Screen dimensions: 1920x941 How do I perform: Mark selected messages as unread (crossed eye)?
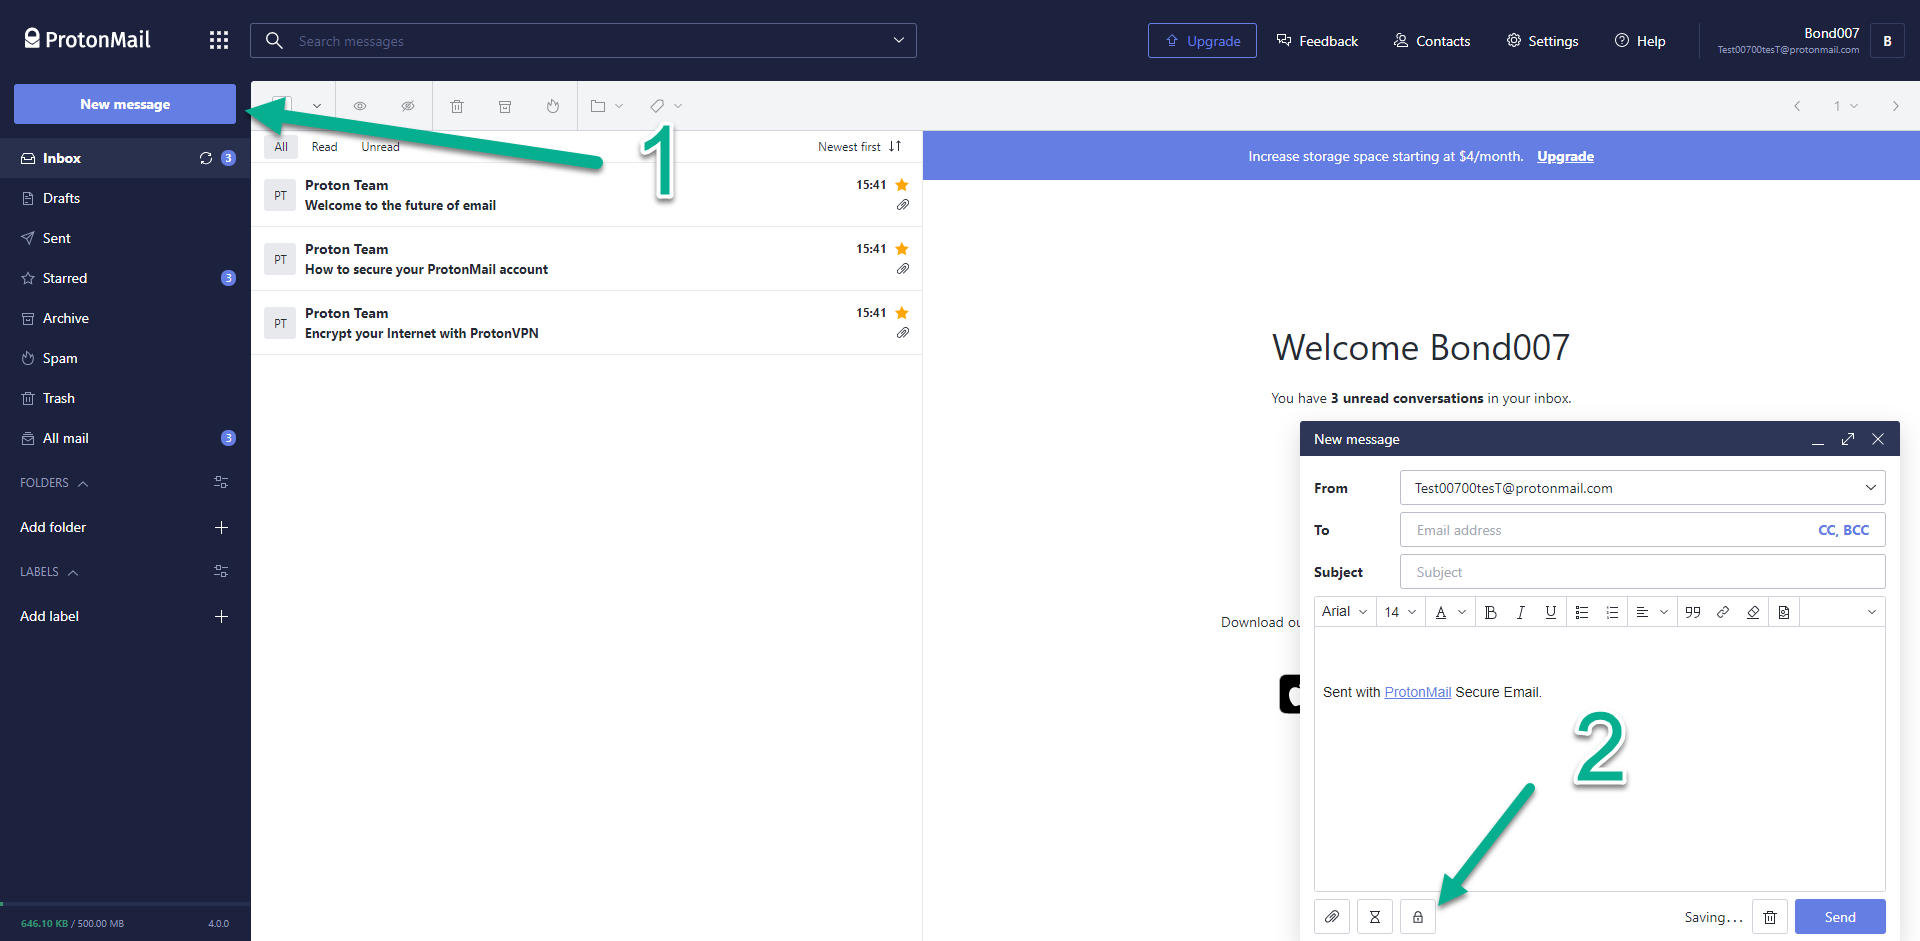tap(408, 106)
